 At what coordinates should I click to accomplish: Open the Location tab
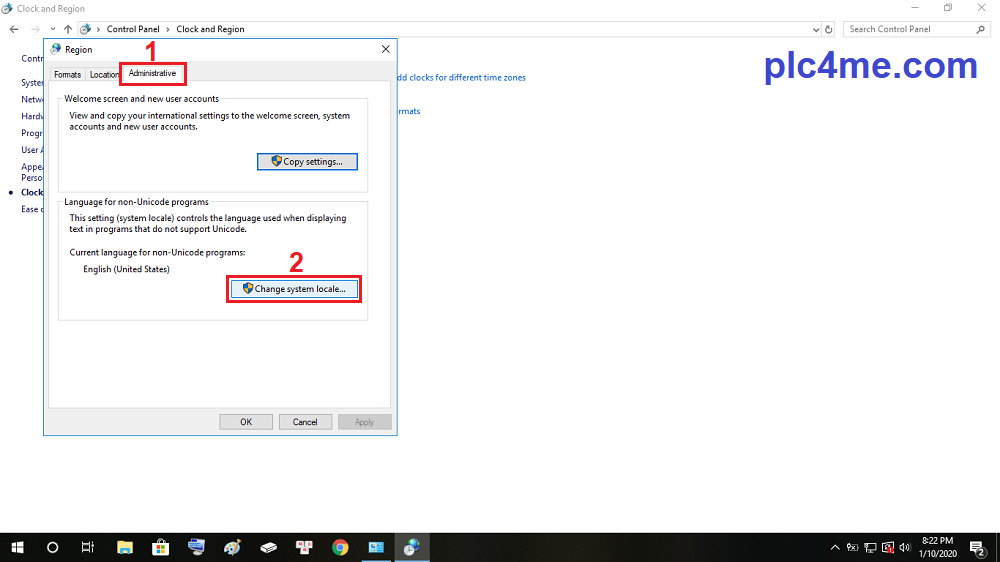103,75
